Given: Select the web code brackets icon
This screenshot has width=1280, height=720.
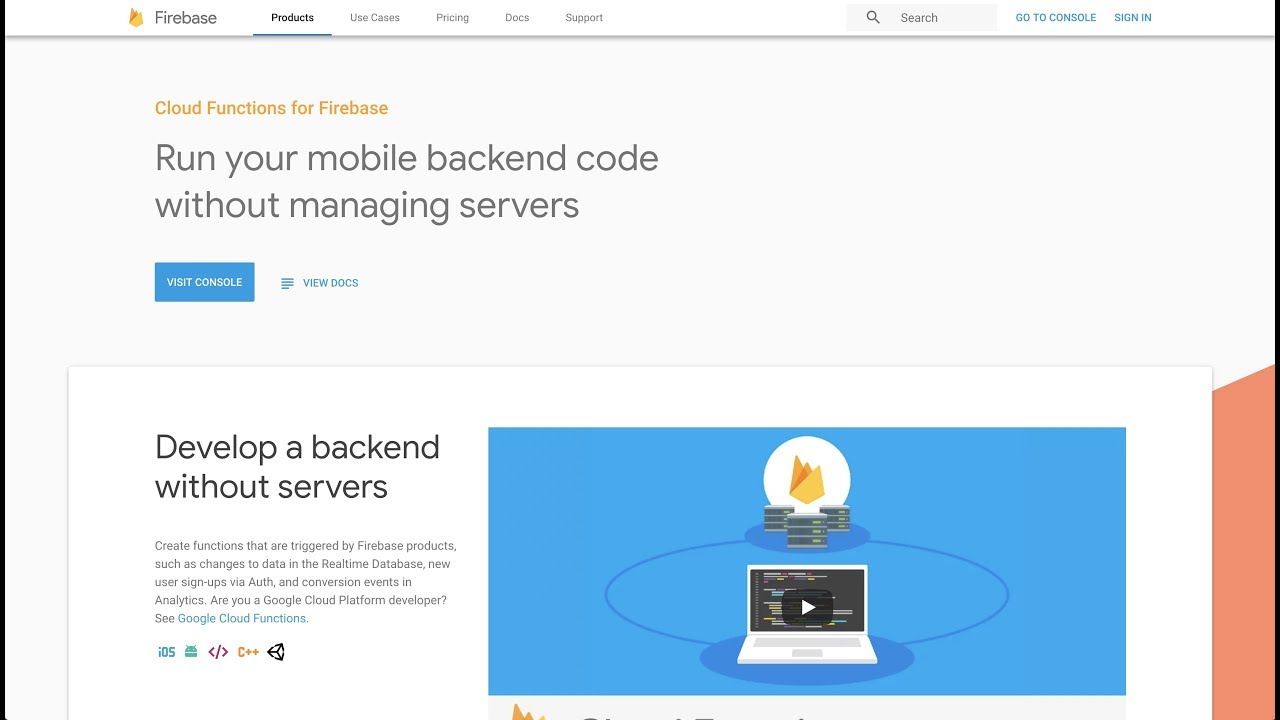Looking at the screenshot, I should click(218, 652).
